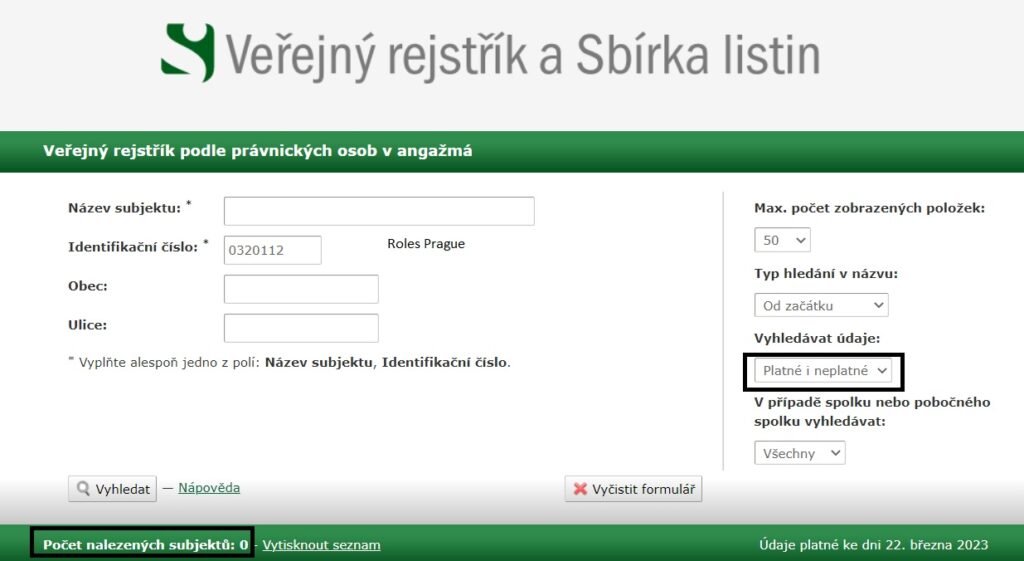Click the Údaje platné ke dni date text
The width and height of the screenshot is (1024, 561).
[x=874, y=545]
